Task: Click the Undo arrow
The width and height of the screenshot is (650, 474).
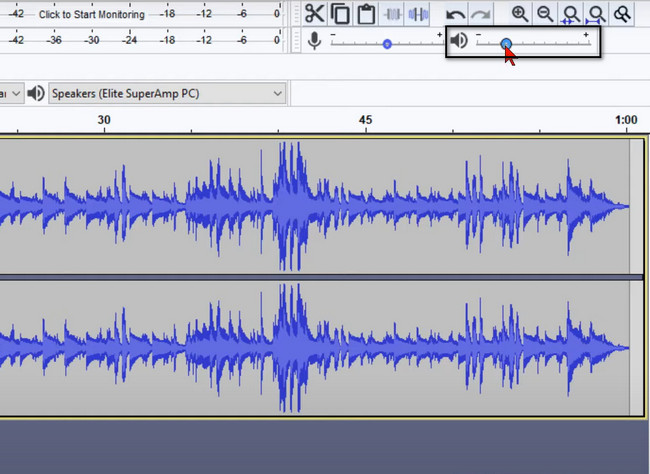Action: point(455,15)
